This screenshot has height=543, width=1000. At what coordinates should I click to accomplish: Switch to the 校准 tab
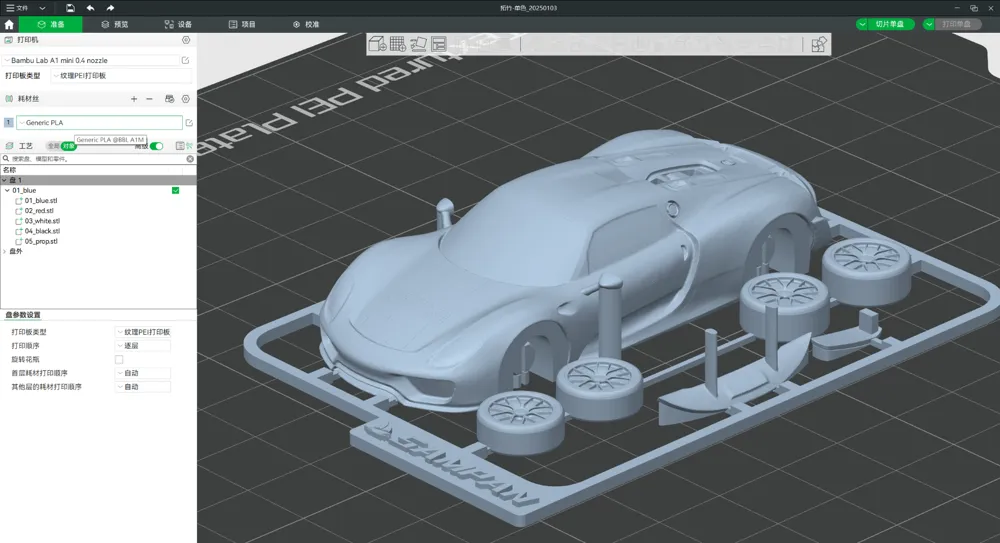pyautogui.click(x=306, y=24)
